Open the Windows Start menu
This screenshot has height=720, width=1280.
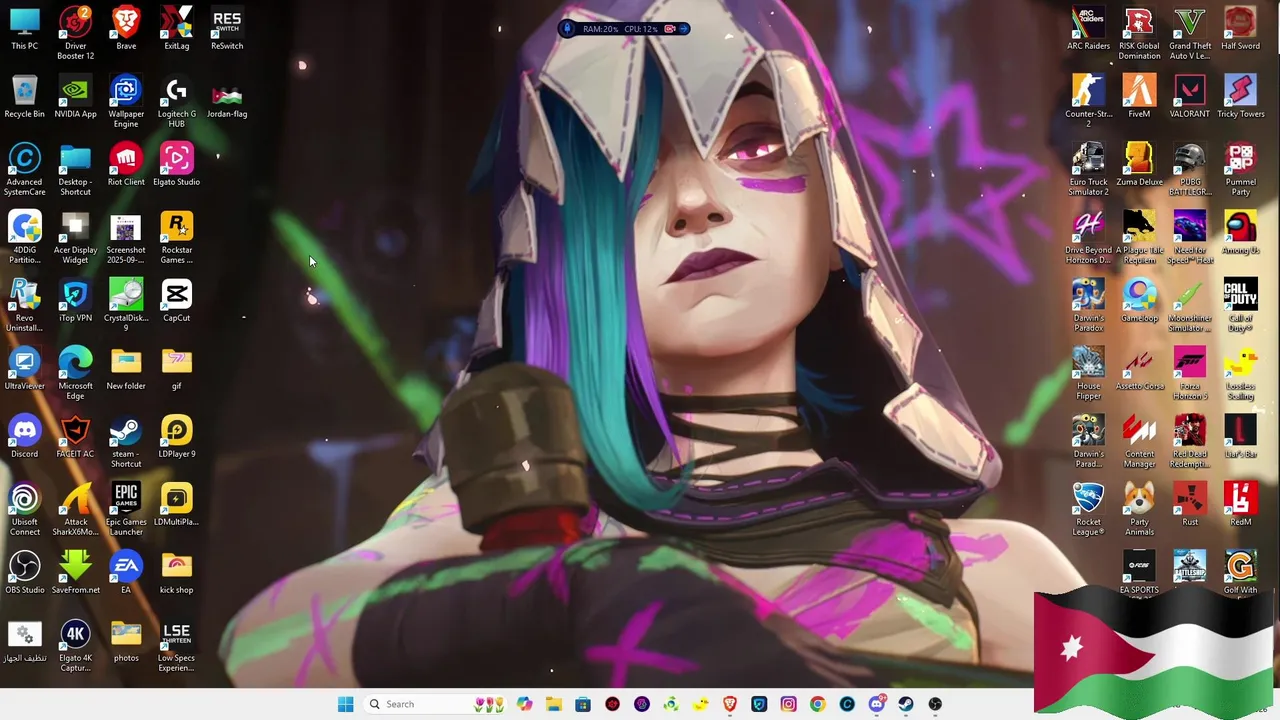tap(345, 704)
